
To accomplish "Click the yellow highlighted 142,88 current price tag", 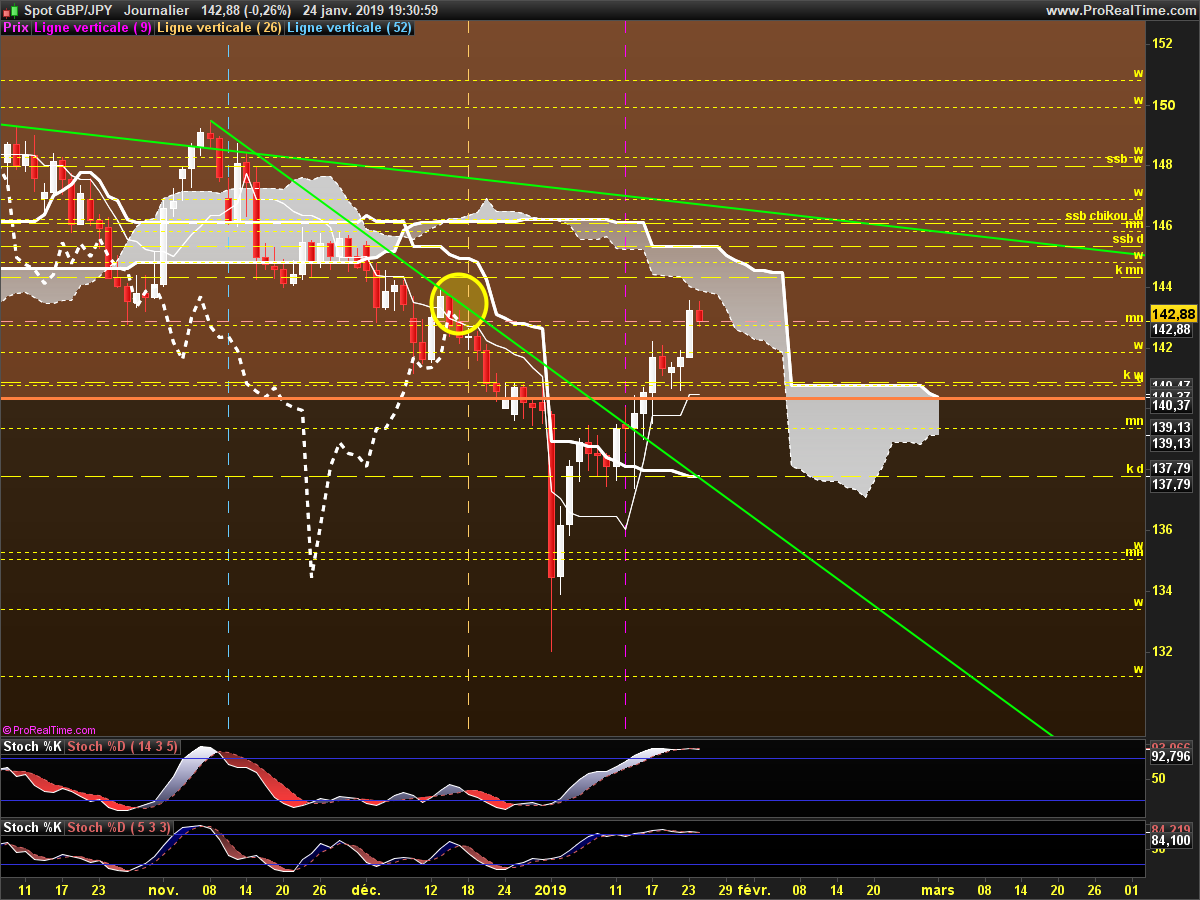I will pos(1171,314).
